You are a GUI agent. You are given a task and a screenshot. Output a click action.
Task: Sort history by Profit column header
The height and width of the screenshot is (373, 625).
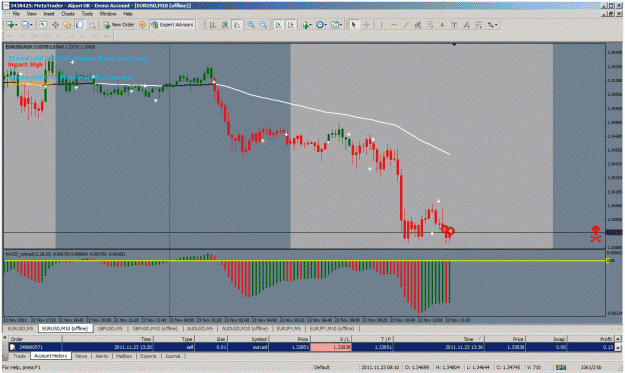click(590, 339)
